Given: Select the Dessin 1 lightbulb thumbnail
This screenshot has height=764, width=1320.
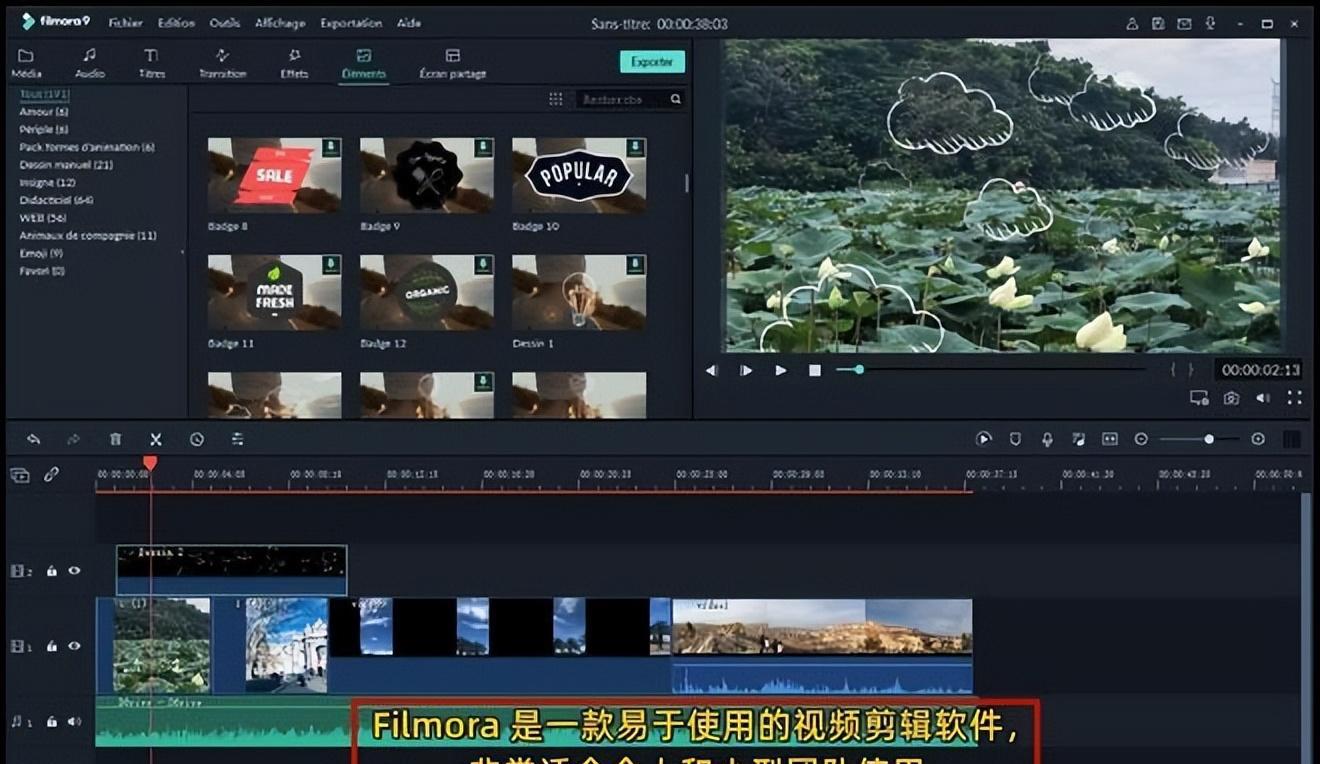Looking at the screenshot, I should point(579,292).
